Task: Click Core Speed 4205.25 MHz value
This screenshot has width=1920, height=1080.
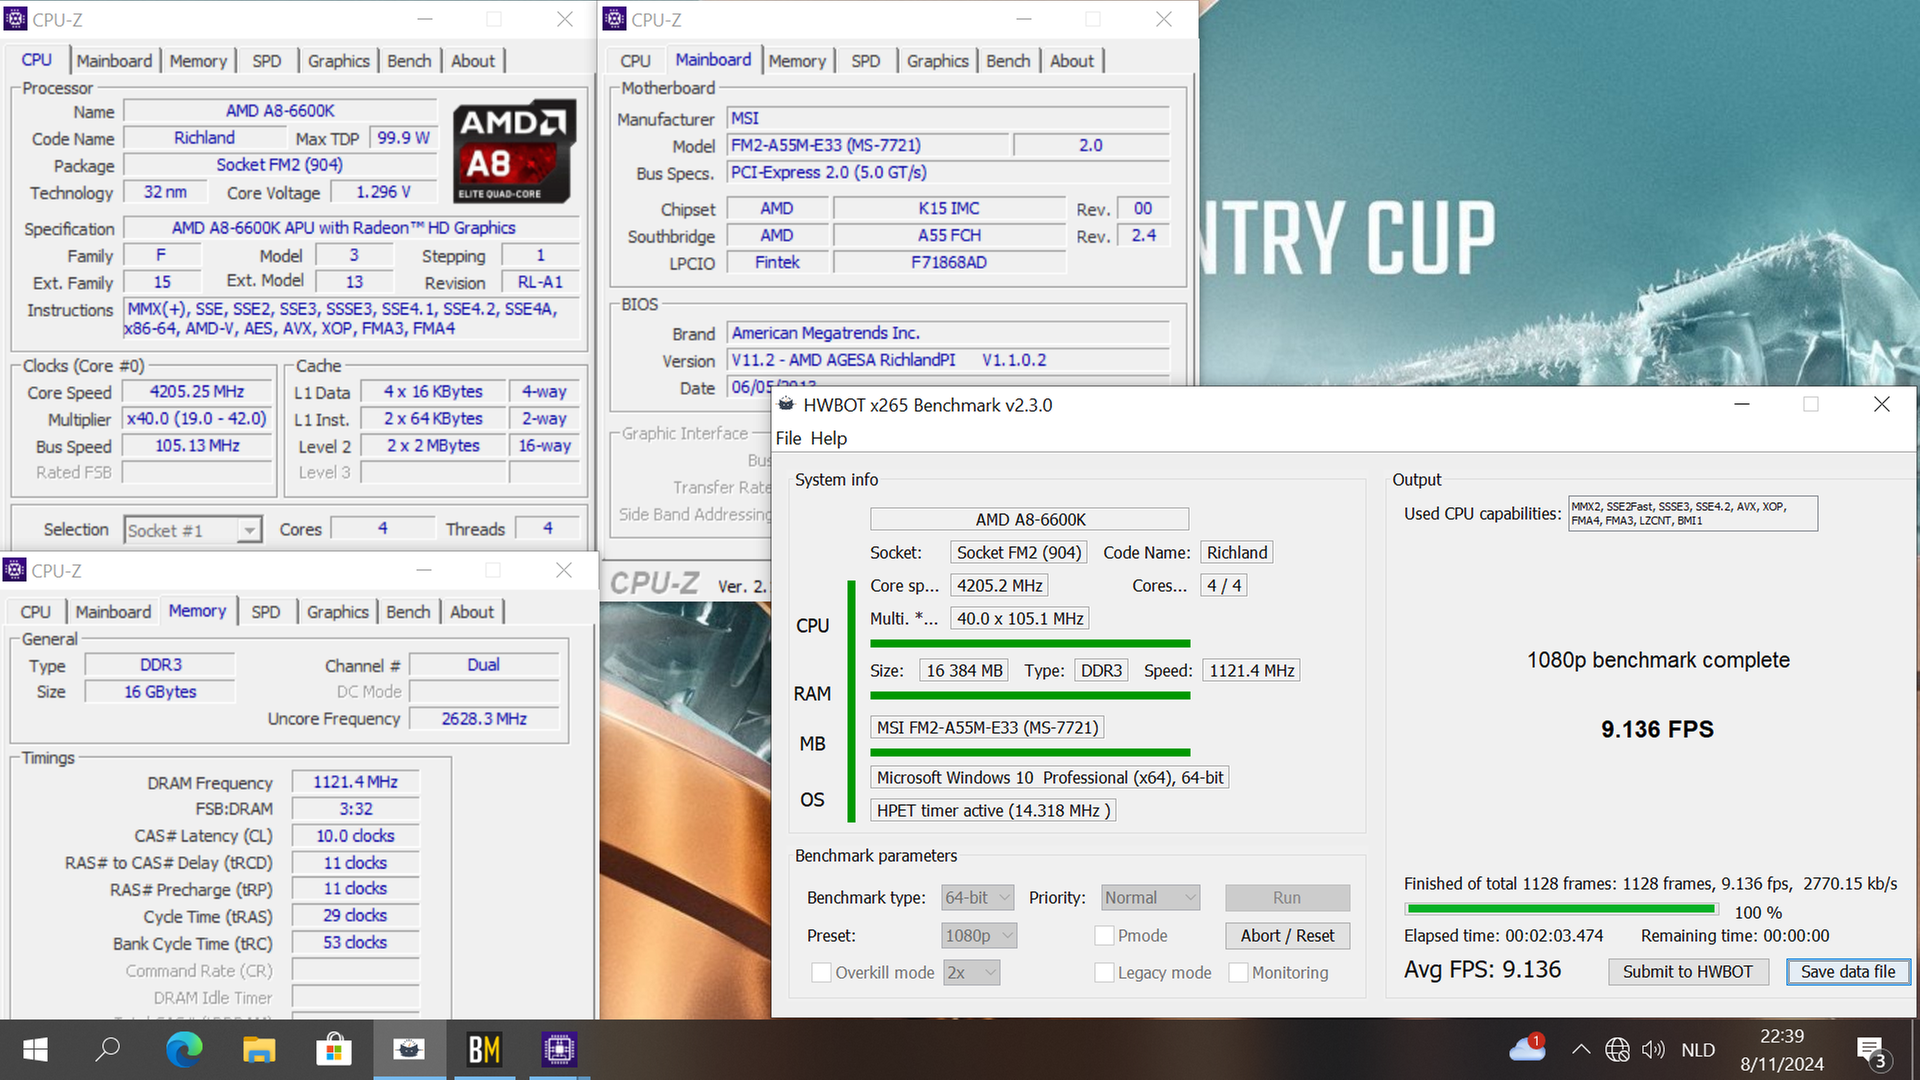Action: tap(197, 392)
